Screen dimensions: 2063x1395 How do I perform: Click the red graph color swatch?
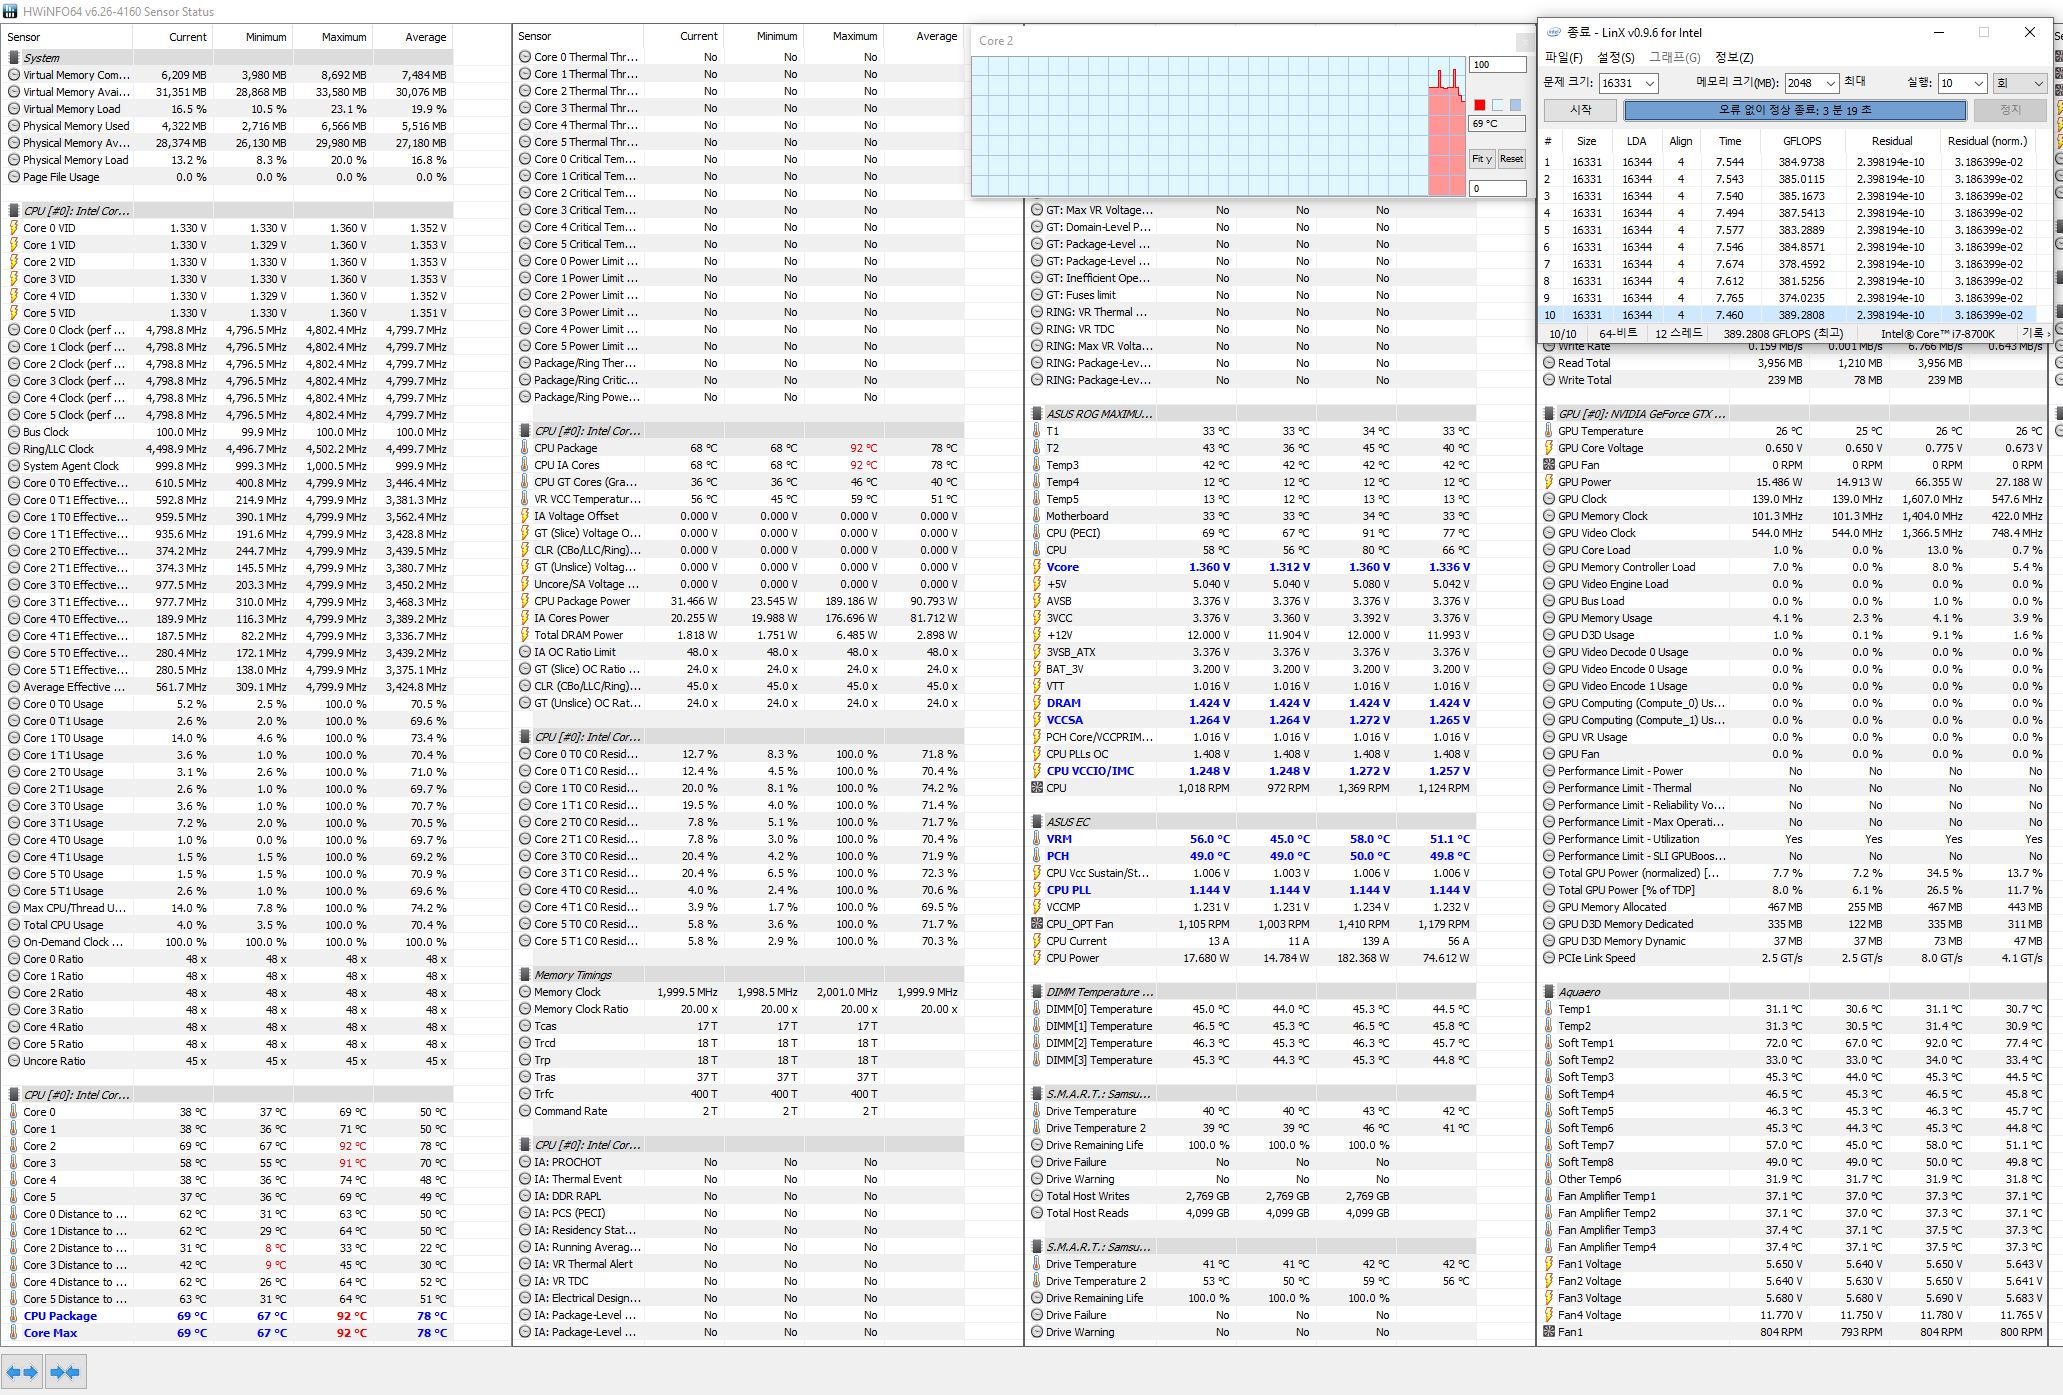point(1479,105)
